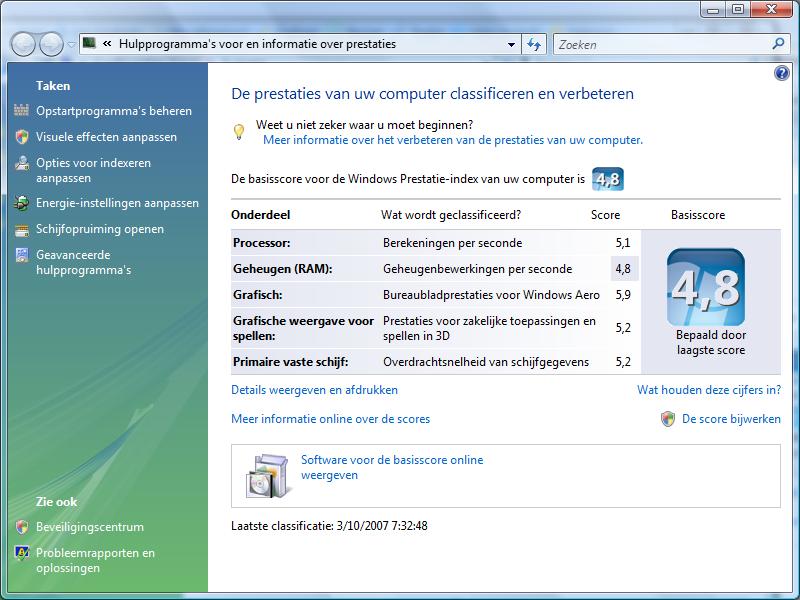Click the refresh arrows icon beside address bar
Screen dimensions: 800x600
tap(534, 44)
